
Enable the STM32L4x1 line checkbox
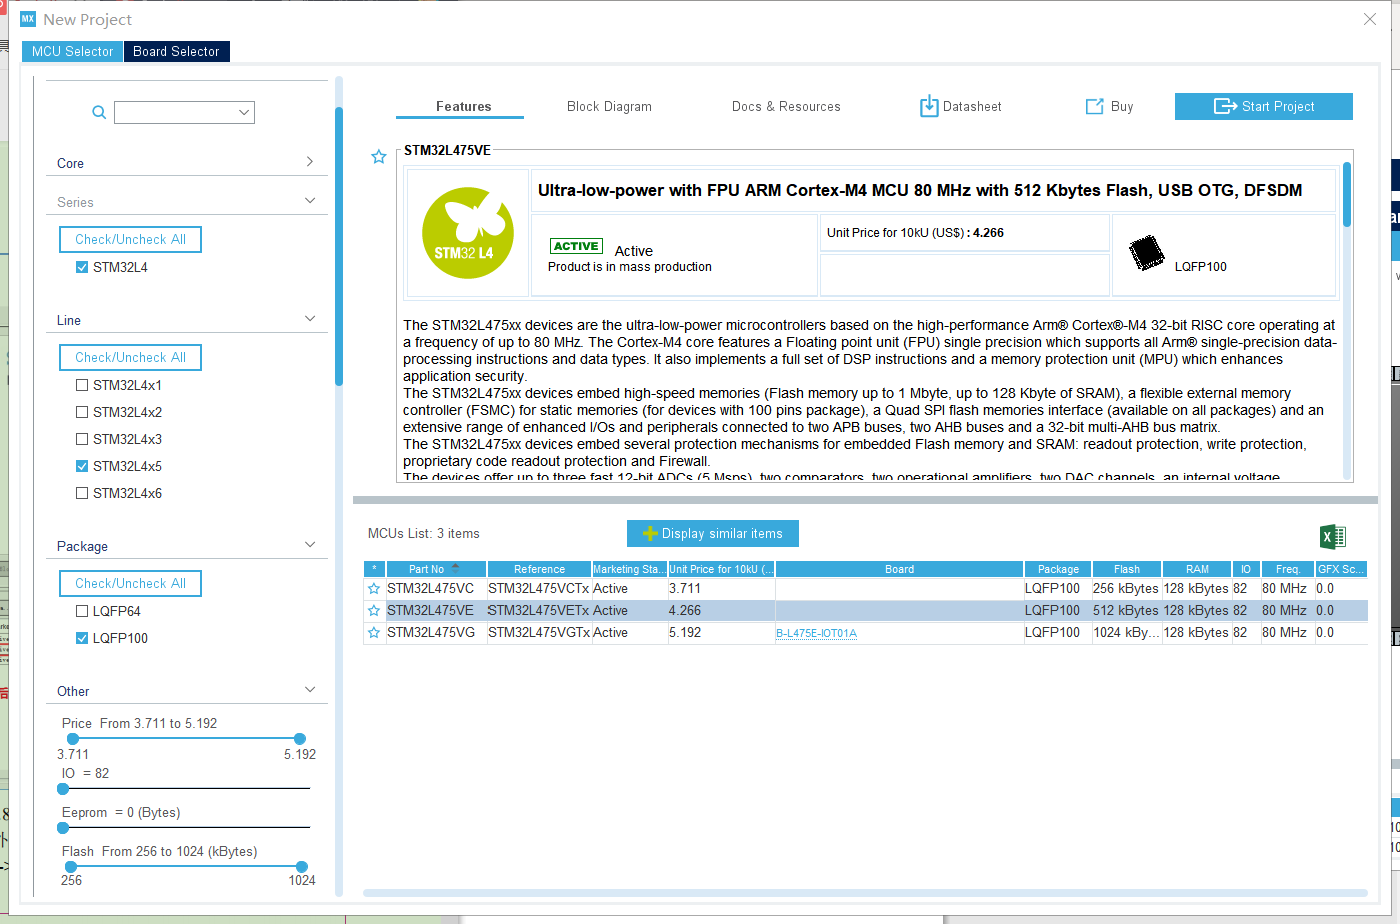[x=82, y=385]
